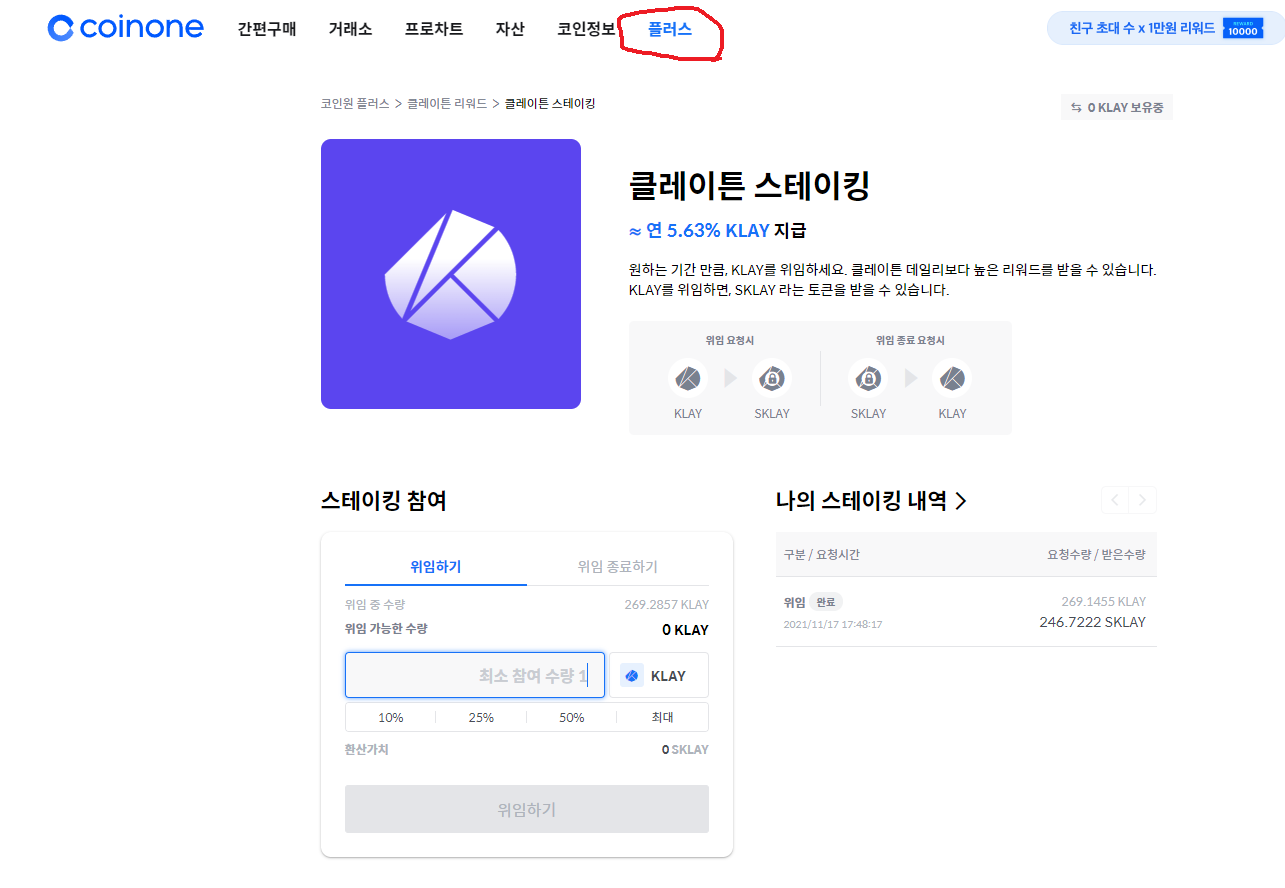The height and width of the screenshot is (888, 1285).
Task: Click the KLAY currency icon beside input
Action: pos(632,676)
